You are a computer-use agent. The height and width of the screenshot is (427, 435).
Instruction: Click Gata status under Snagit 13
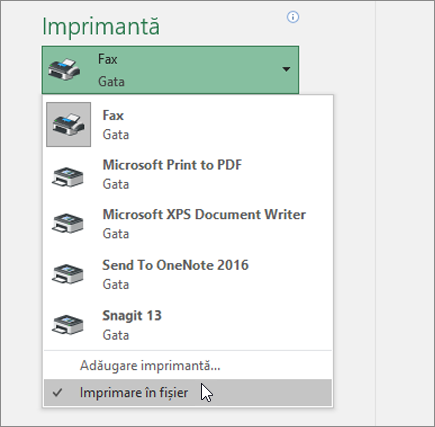(116, 335)
